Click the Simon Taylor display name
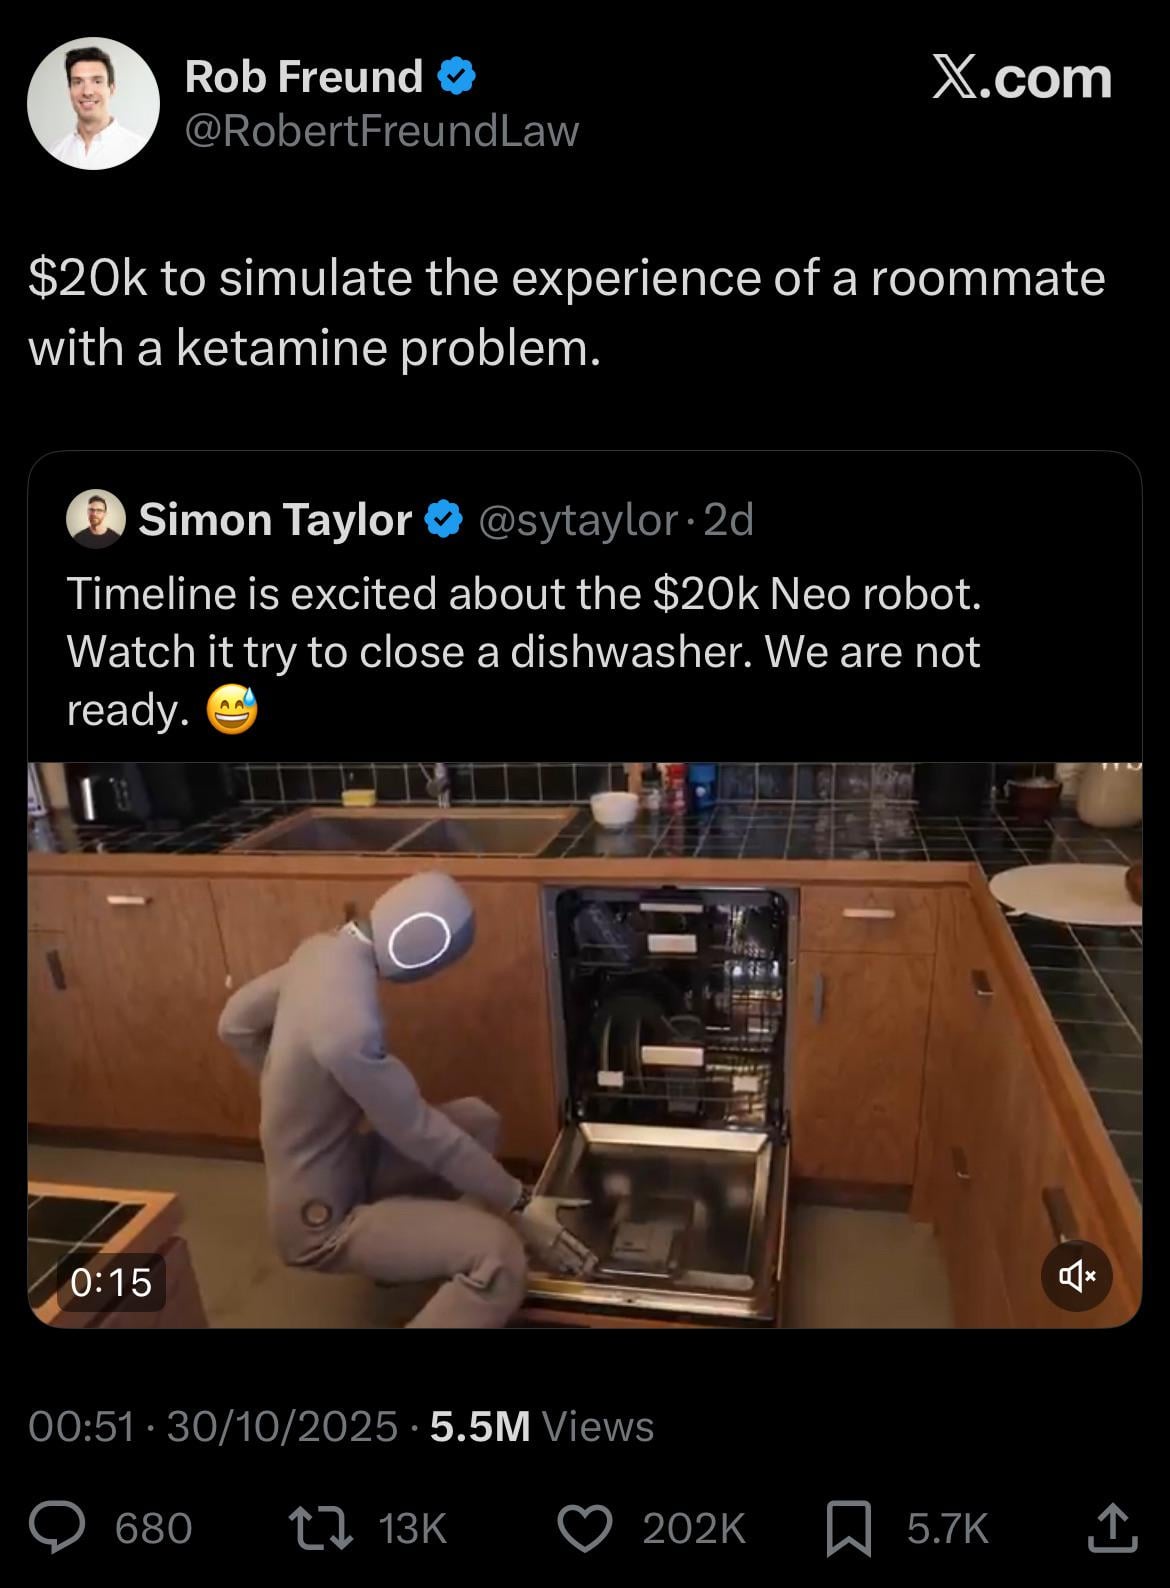Screen dimensions: 1170x1588 tap(275, 520)
